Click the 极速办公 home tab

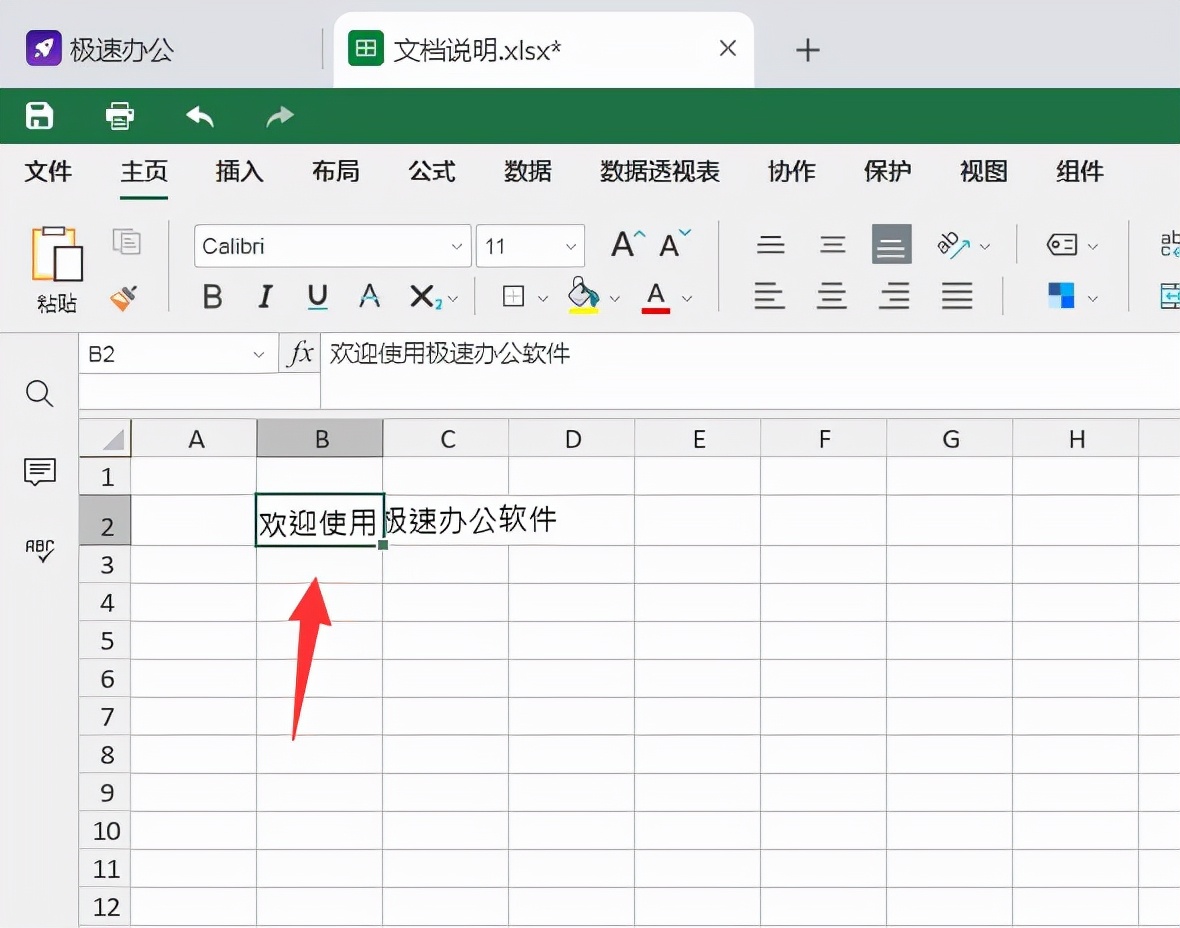(99, 50)
